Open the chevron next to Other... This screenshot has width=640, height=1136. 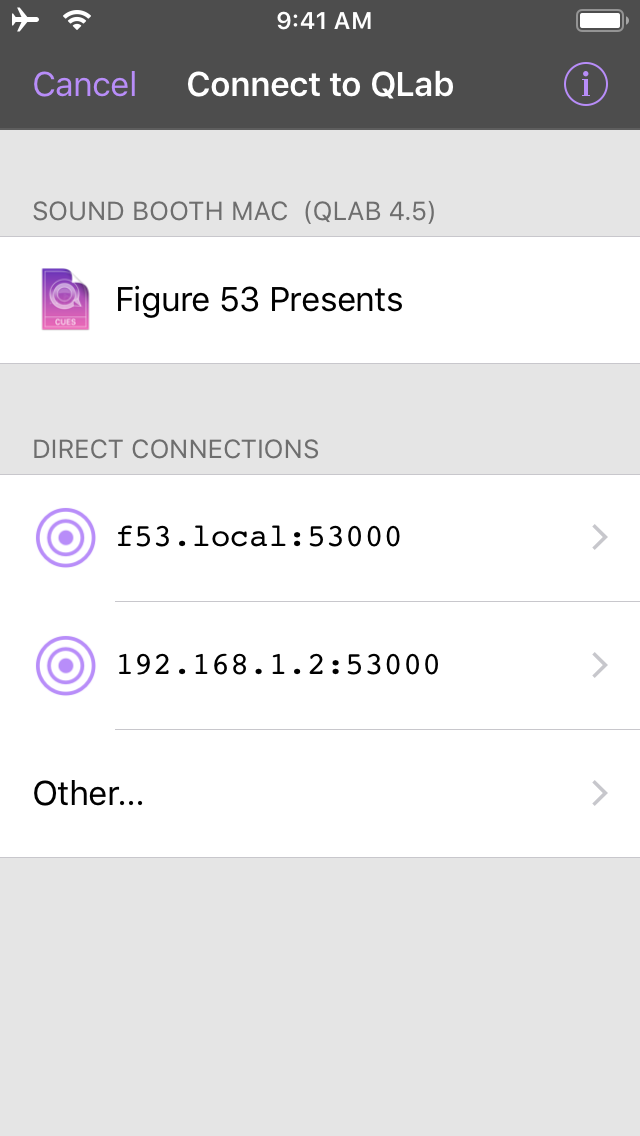(x=599, y=793)
